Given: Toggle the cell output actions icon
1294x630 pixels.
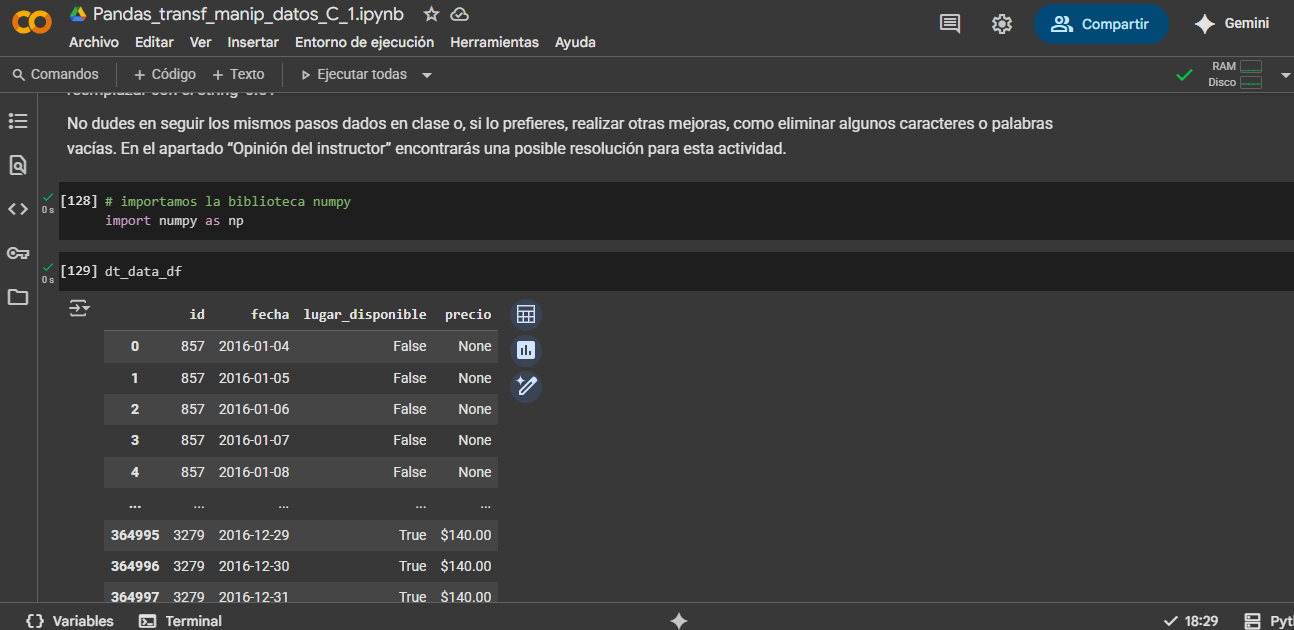Looking at the screenshot, I should (79, 308).
